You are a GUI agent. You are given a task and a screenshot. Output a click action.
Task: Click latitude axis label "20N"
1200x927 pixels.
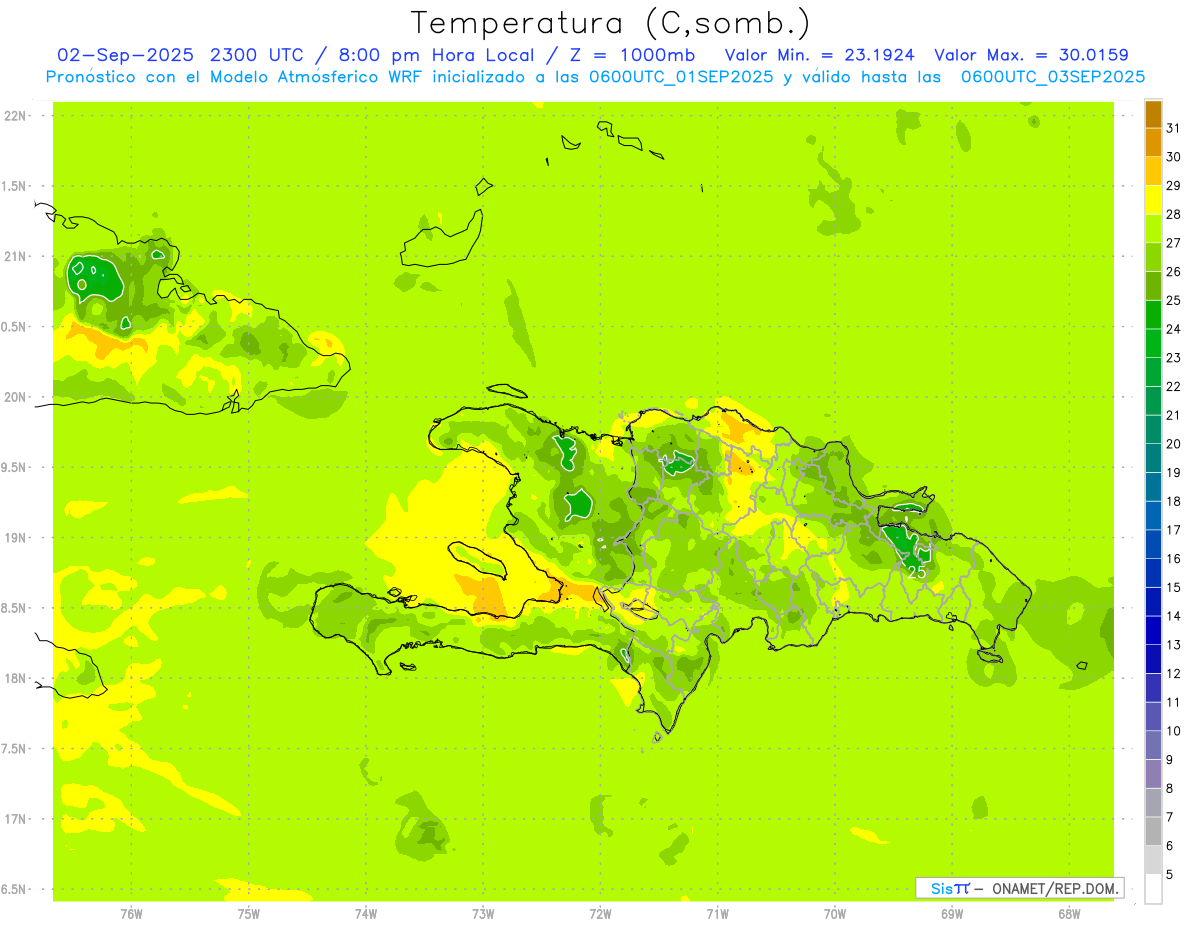tap(16, 397)
